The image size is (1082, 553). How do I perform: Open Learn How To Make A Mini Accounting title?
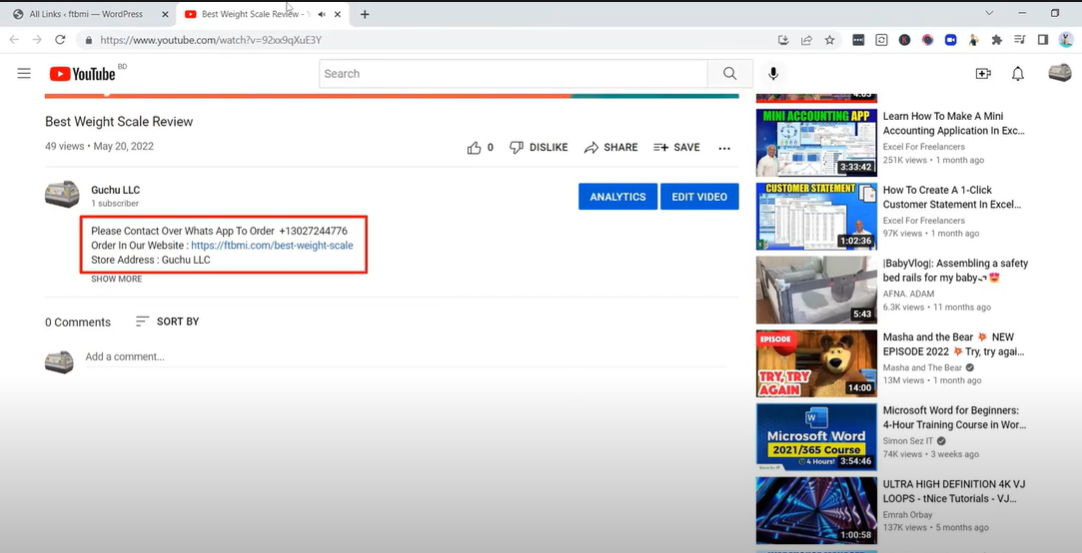[954, 124]
